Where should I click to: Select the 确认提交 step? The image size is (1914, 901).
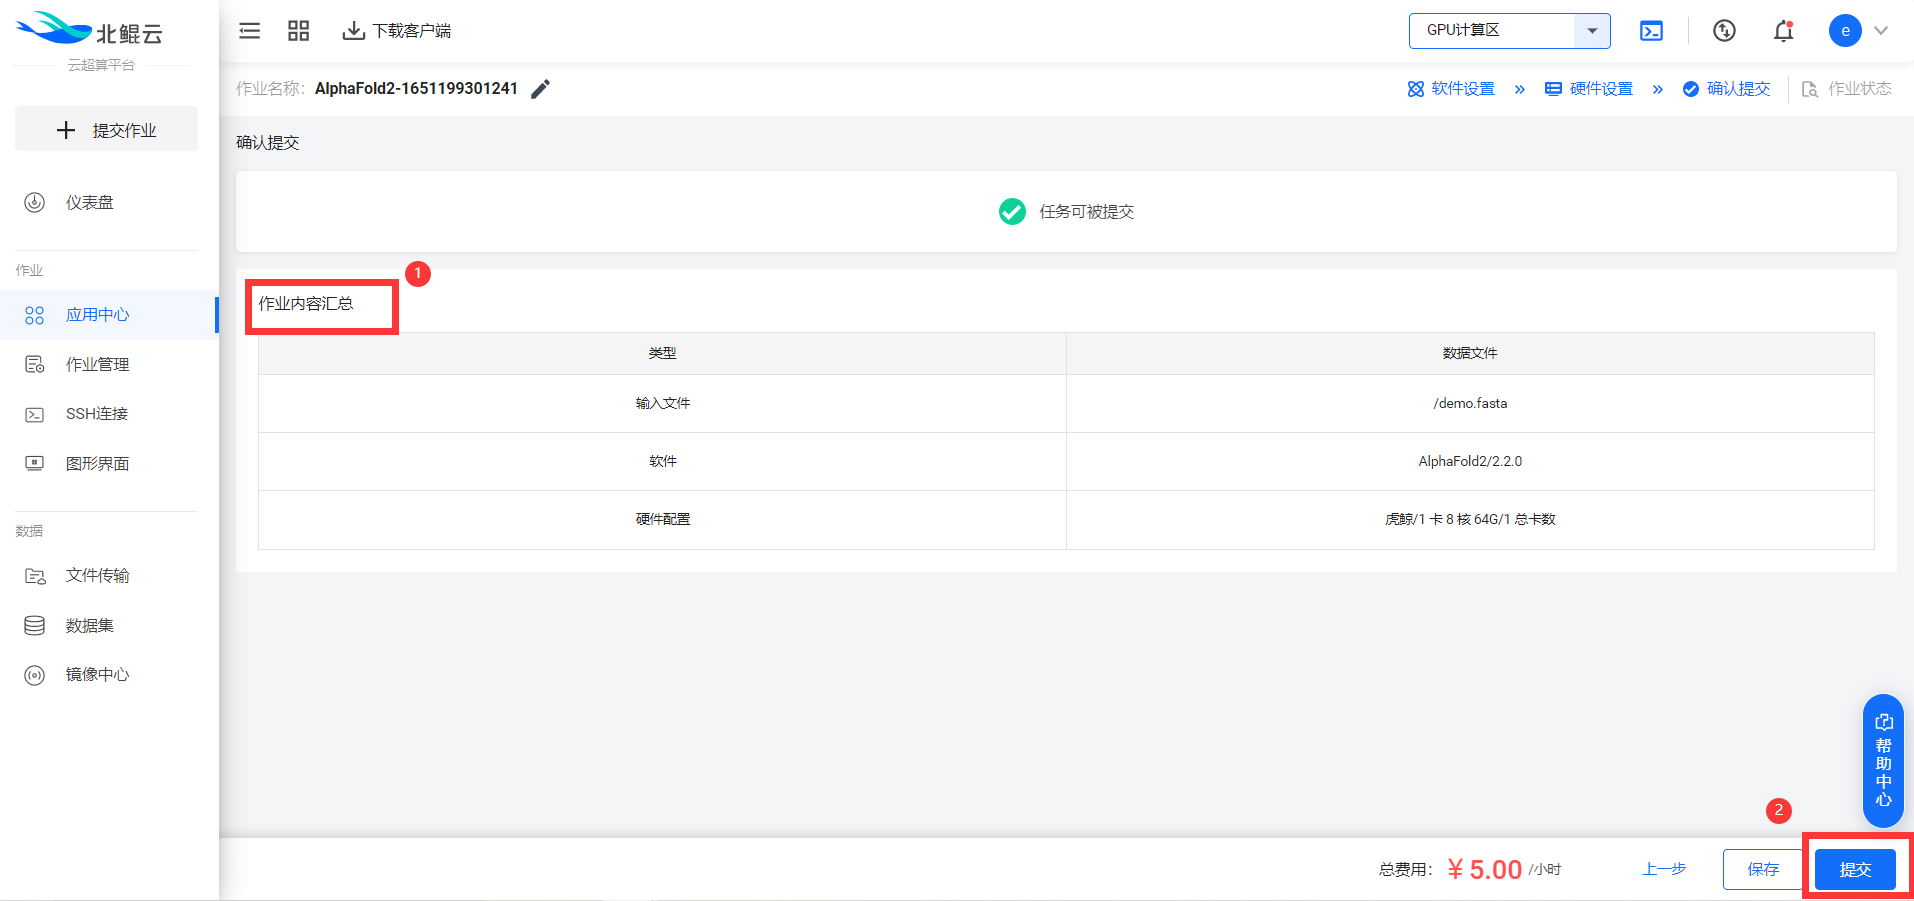tap(1726, 89)
